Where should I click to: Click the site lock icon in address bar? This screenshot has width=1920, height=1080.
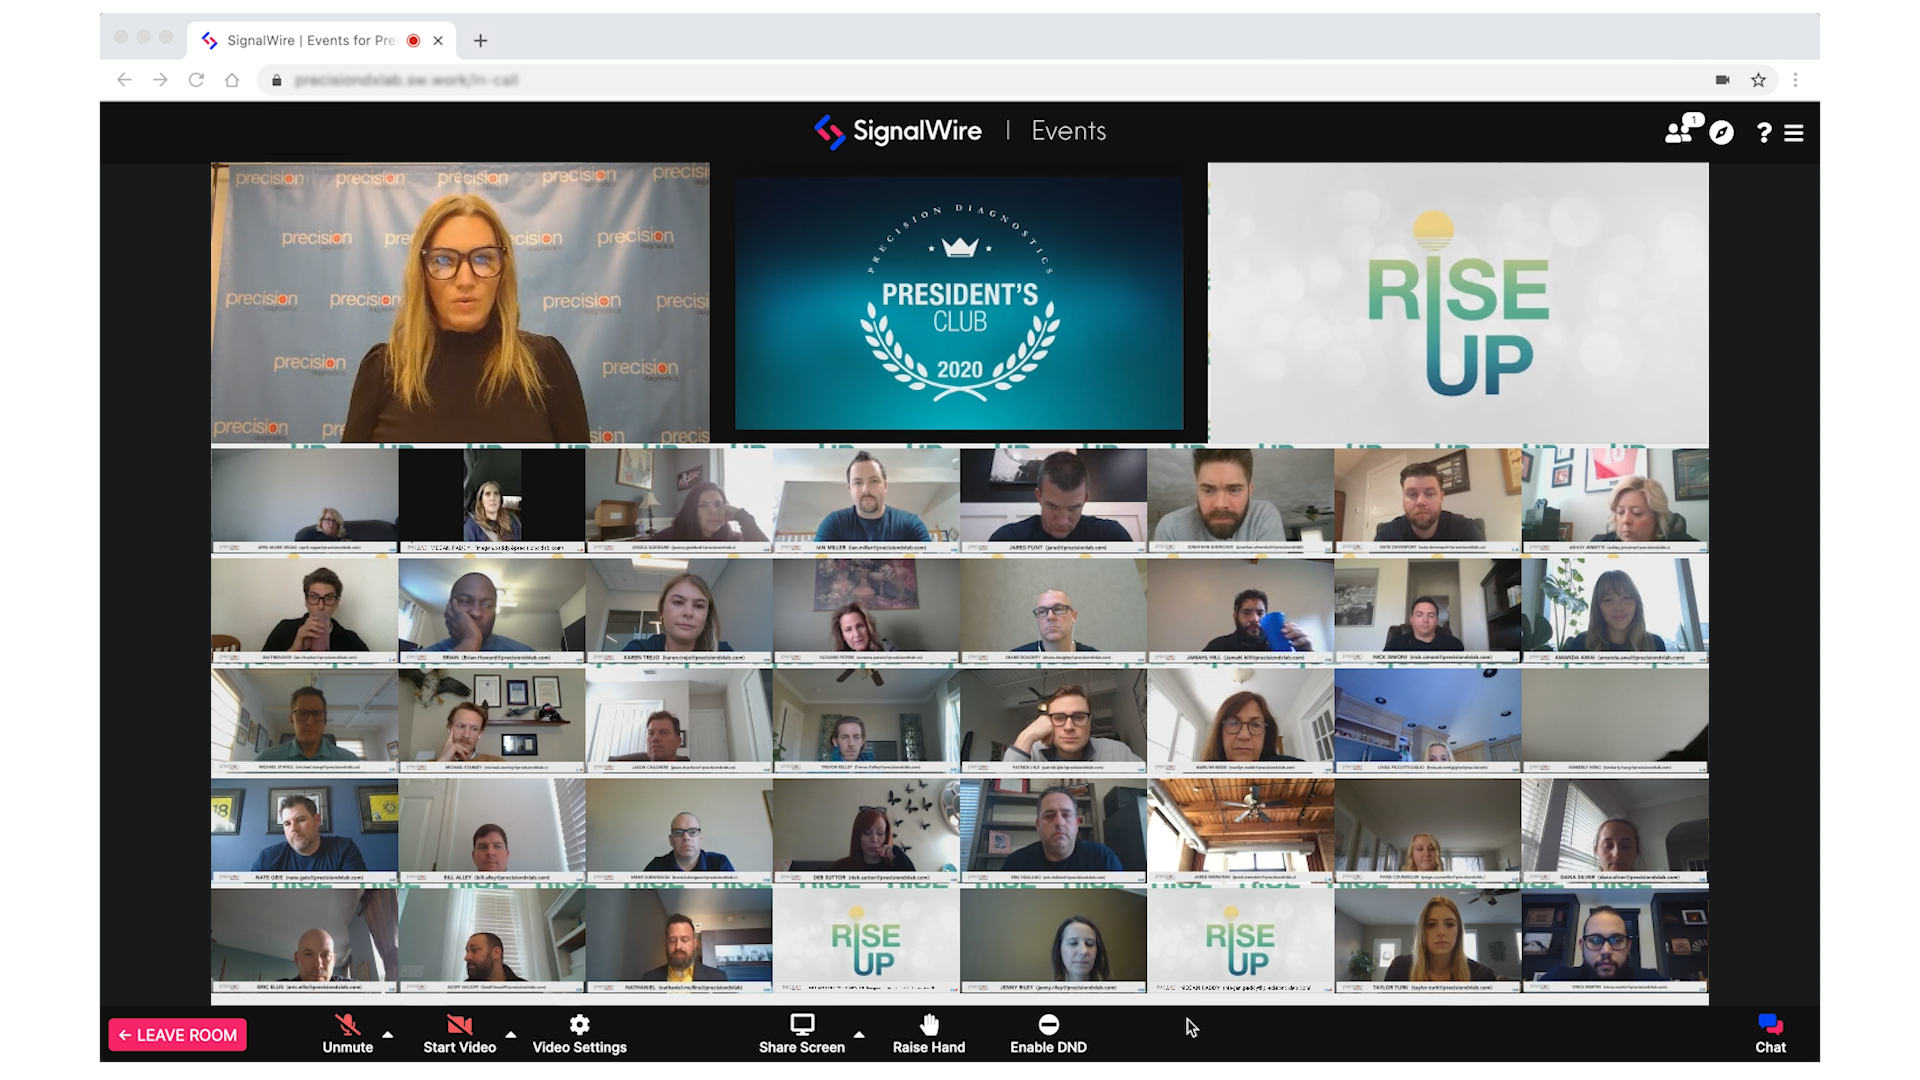point(277,80)
